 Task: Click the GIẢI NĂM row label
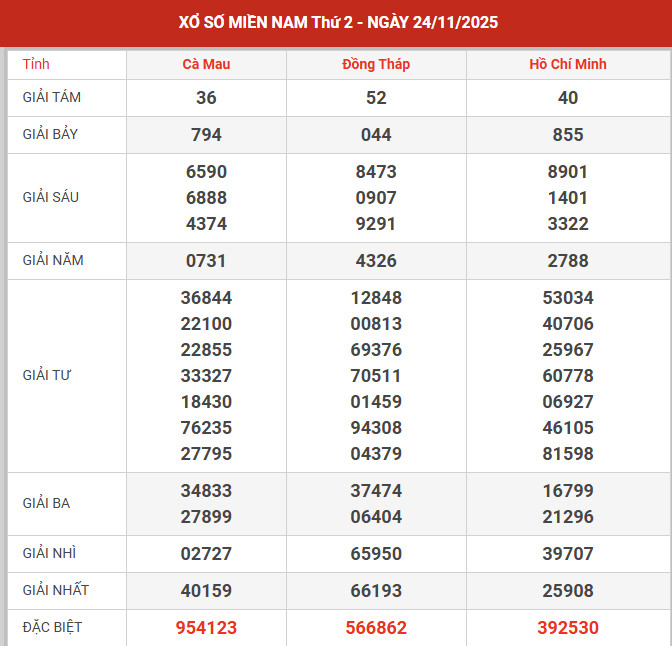coord(53,260)
